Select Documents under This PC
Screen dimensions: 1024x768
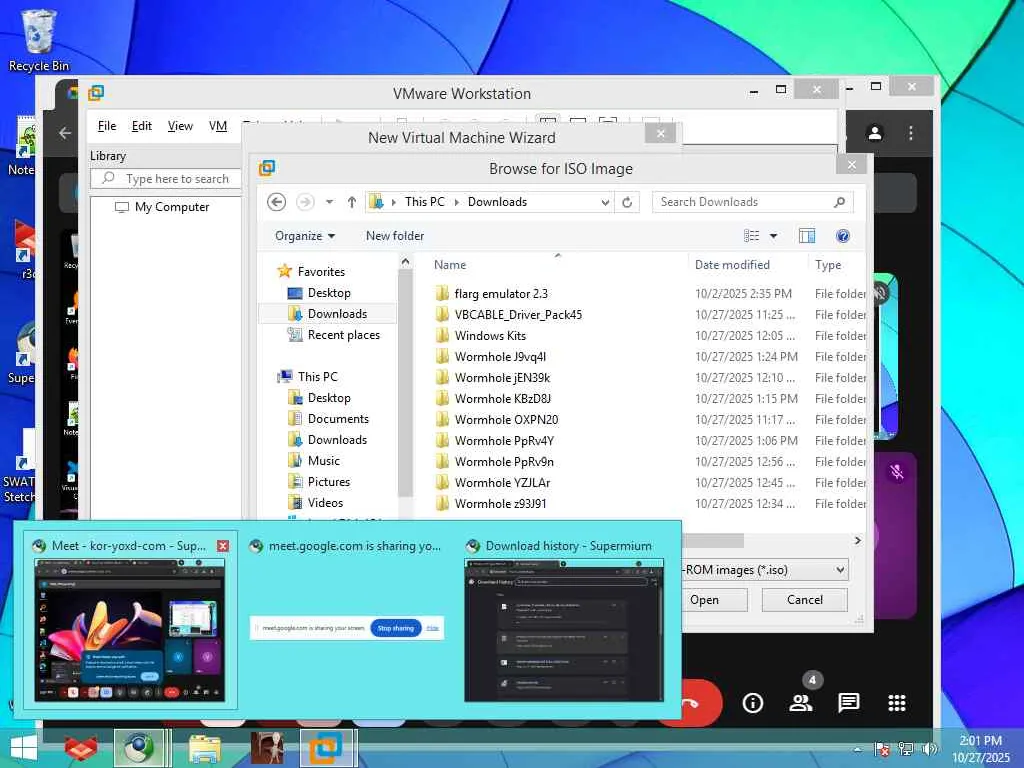328,419
